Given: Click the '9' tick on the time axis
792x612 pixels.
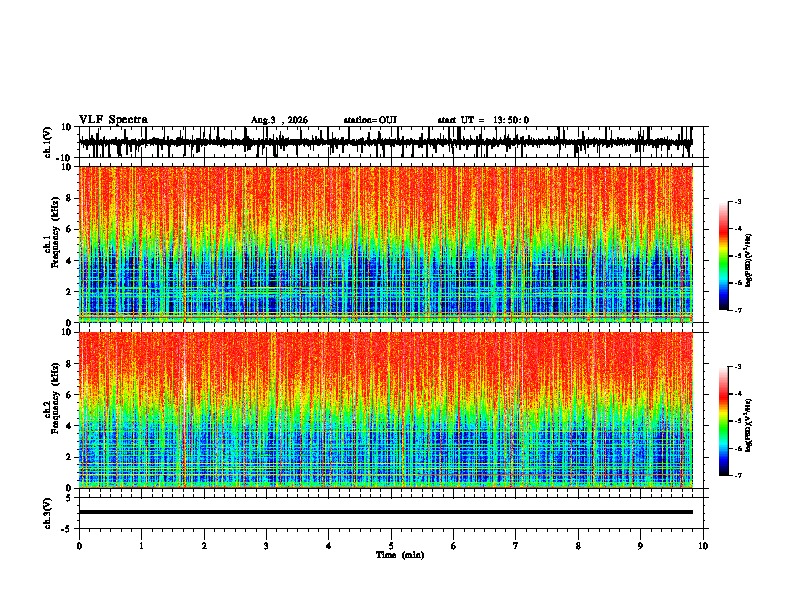Looking at the screenshot, I should (640, 546).
